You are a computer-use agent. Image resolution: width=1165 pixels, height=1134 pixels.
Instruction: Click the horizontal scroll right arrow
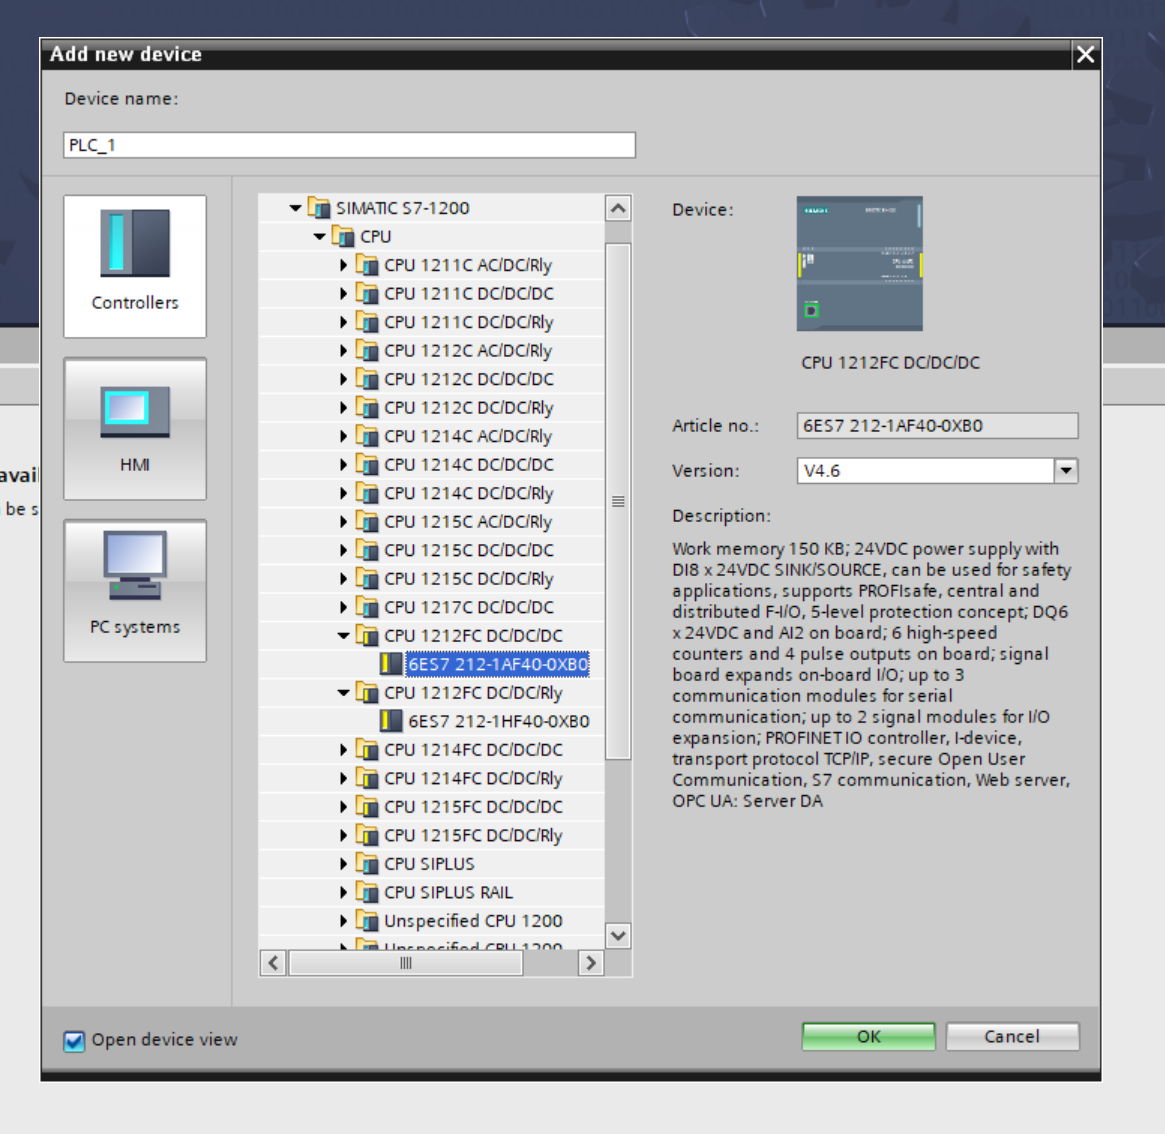(x=591, y=963)
